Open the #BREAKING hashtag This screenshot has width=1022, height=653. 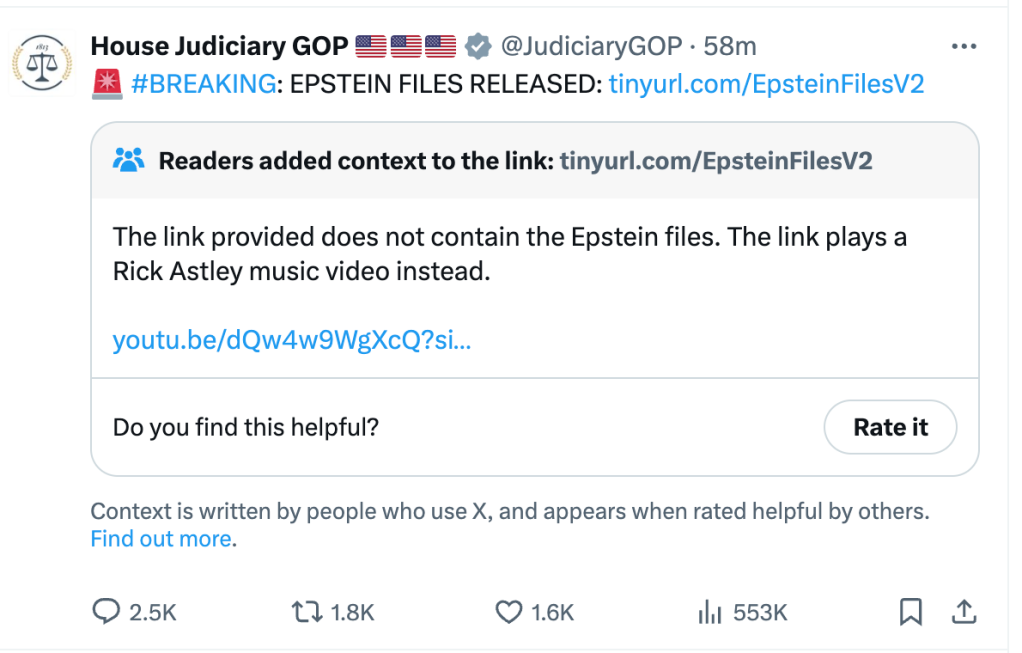203,85
